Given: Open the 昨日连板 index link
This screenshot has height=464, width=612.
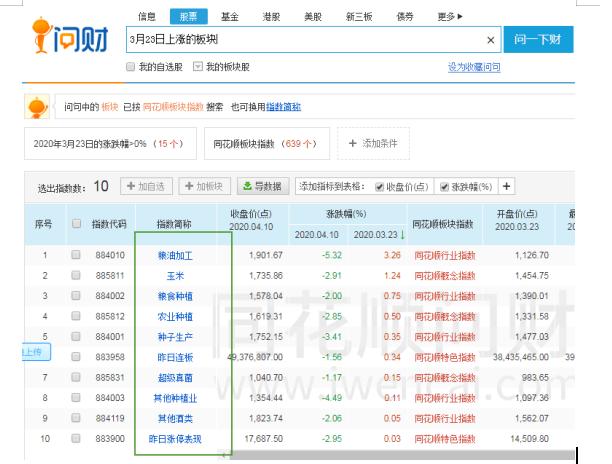Looking at the screenshot, I should (175, 357).
